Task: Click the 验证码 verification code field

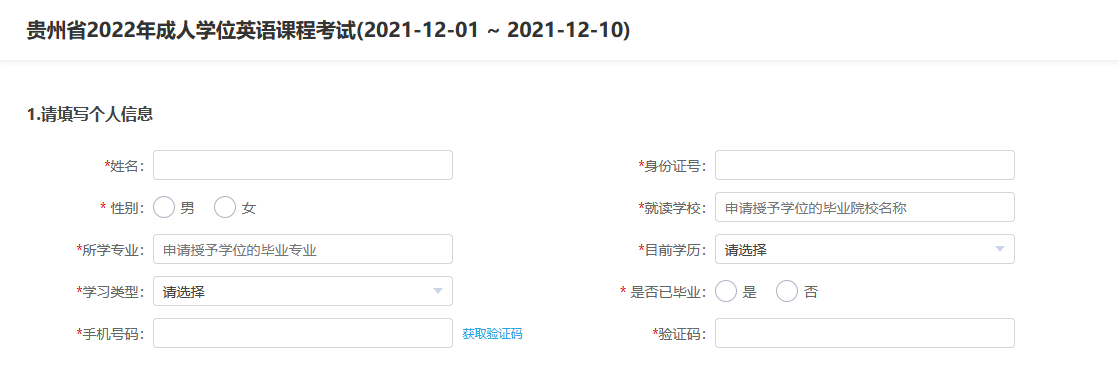Action: (x=864, y=334)
